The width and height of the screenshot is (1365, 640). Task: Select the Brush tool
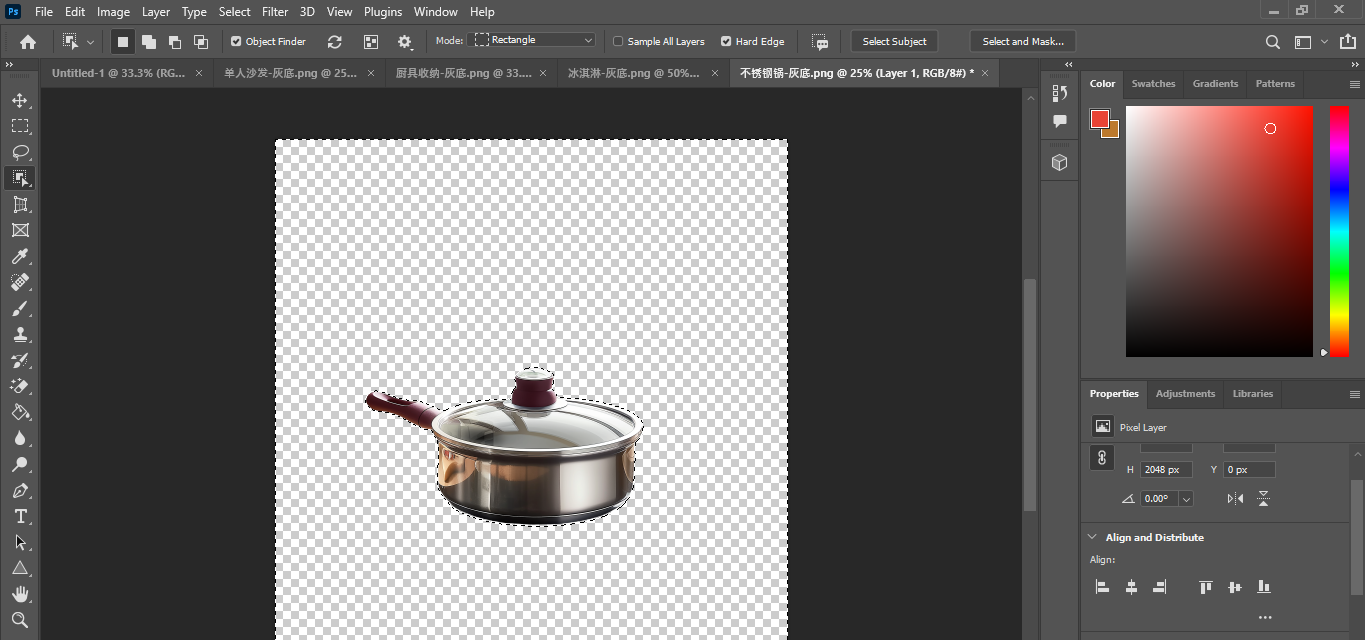click(x=20, y=309)
